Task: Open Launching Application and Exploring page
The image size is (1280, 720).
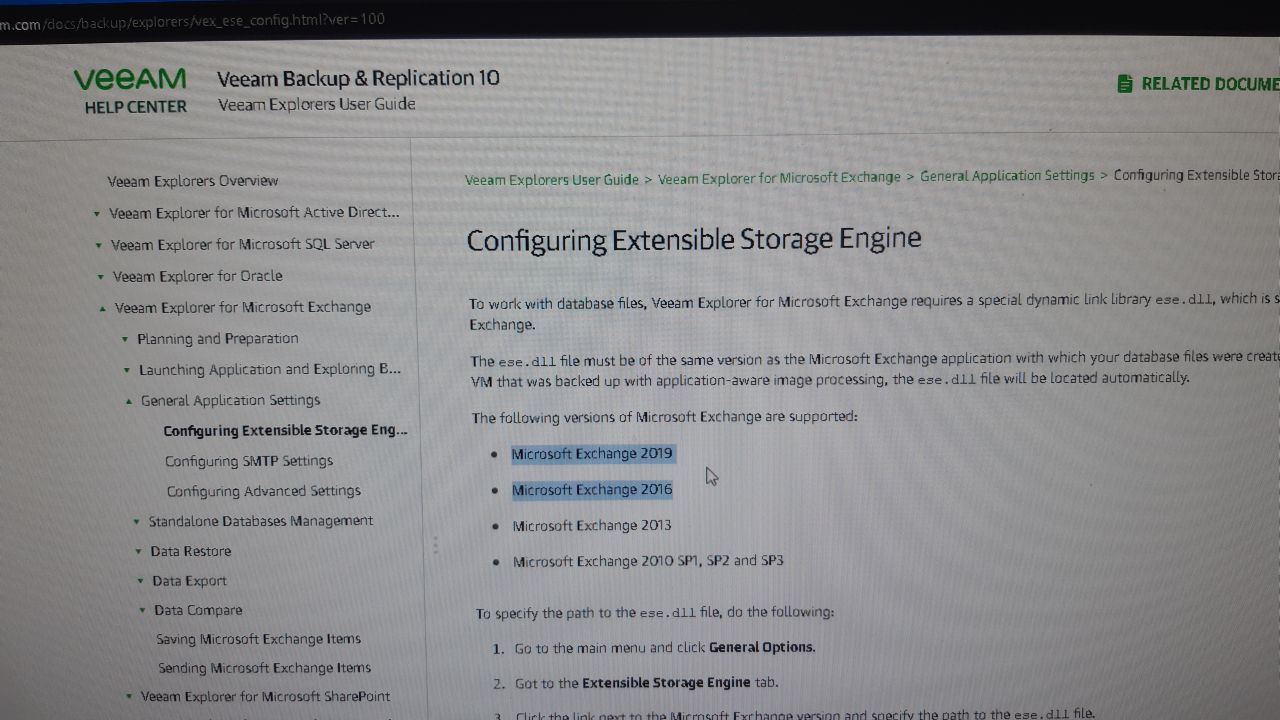Action: (270, 369)
